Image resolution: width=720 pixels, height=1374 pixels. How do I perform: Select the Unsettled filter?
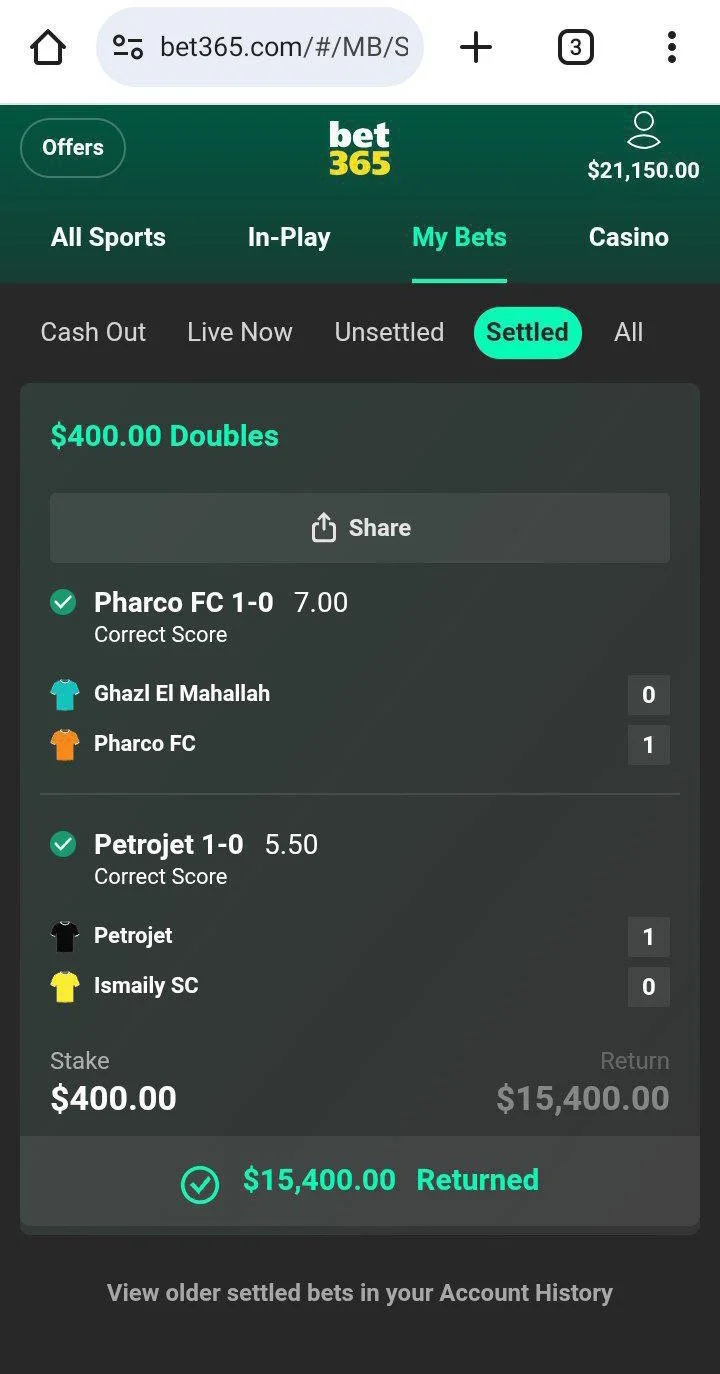(x=389, y=332)
